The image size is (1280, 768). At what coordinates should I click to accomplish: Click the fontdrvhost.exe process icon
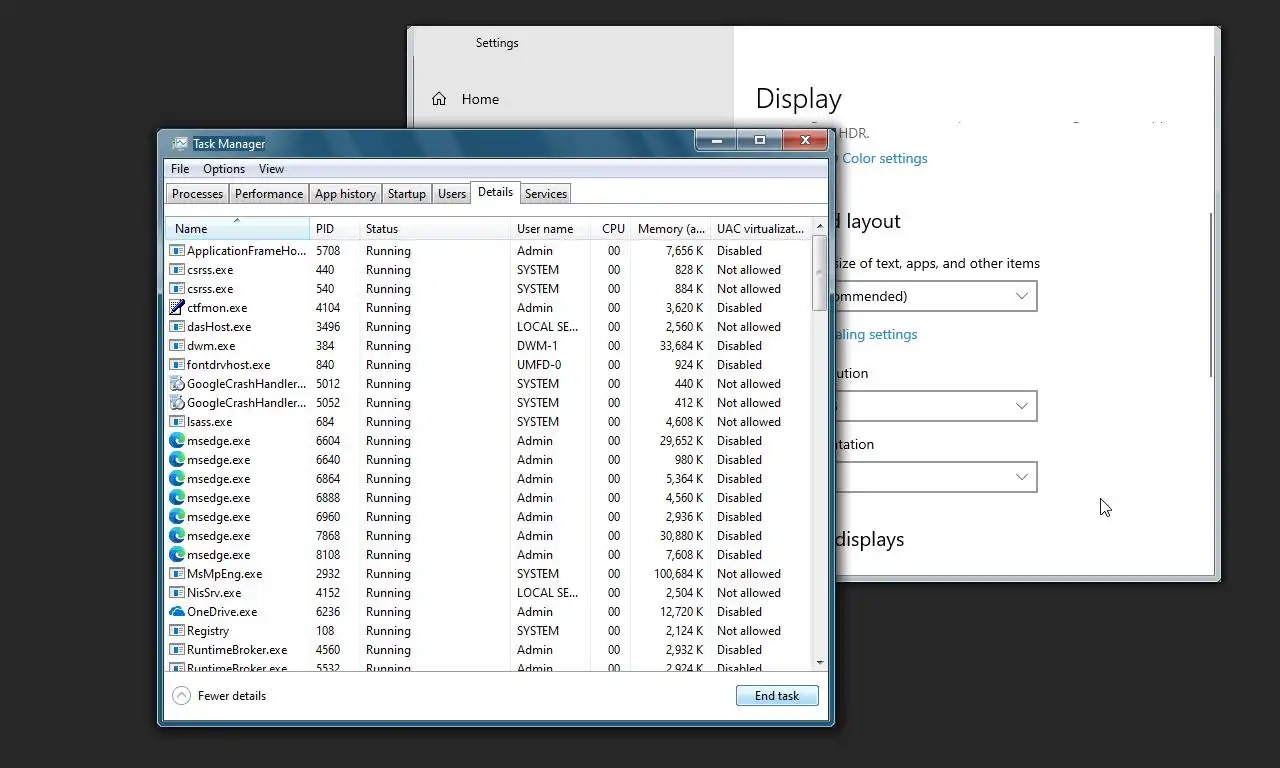coord(177,365)
